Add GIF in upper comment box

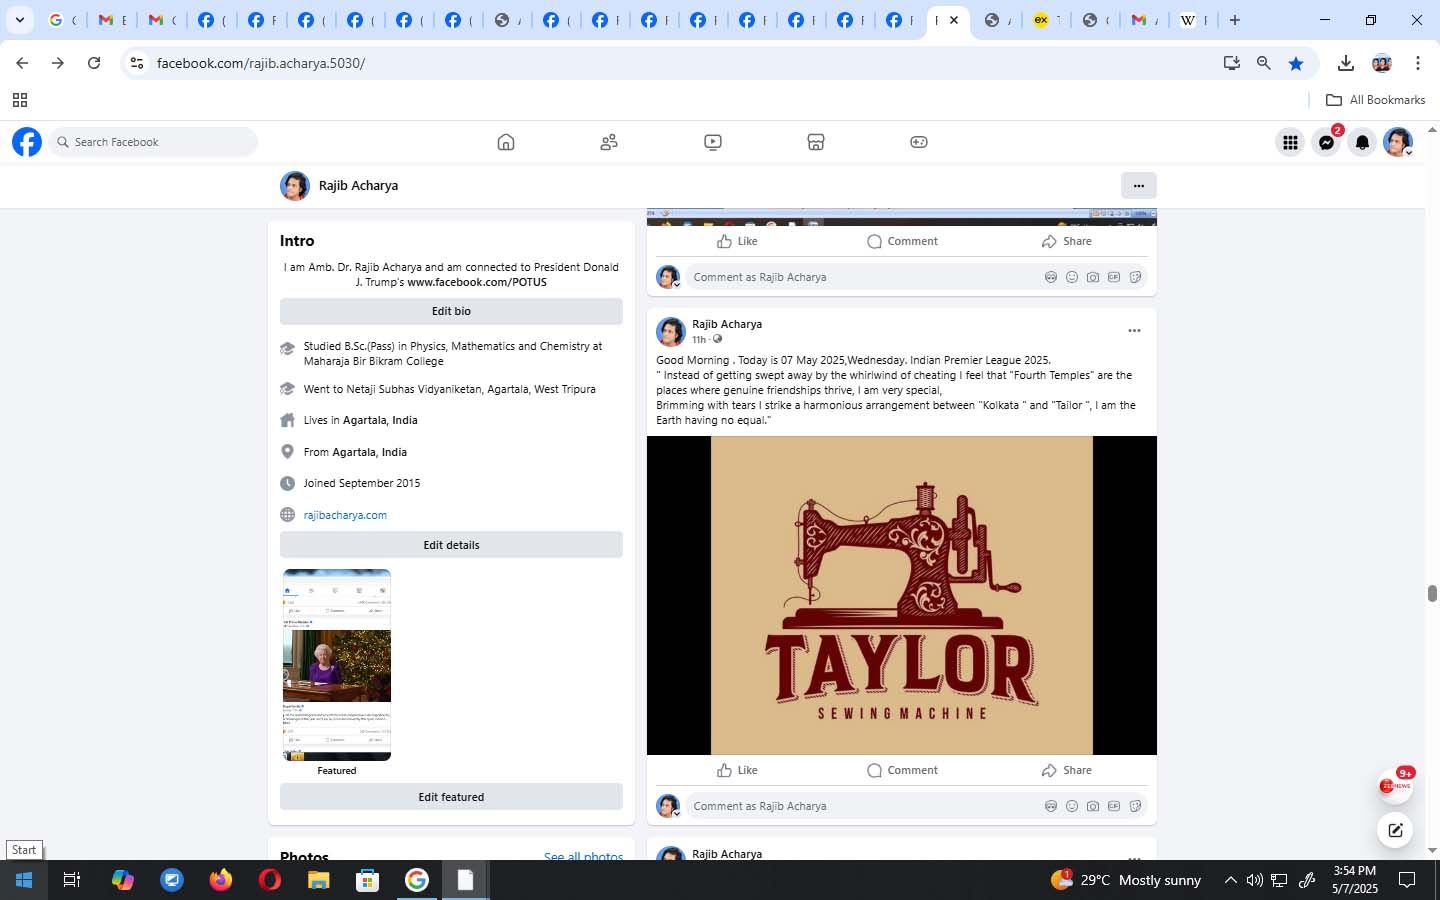point(1114,277)
